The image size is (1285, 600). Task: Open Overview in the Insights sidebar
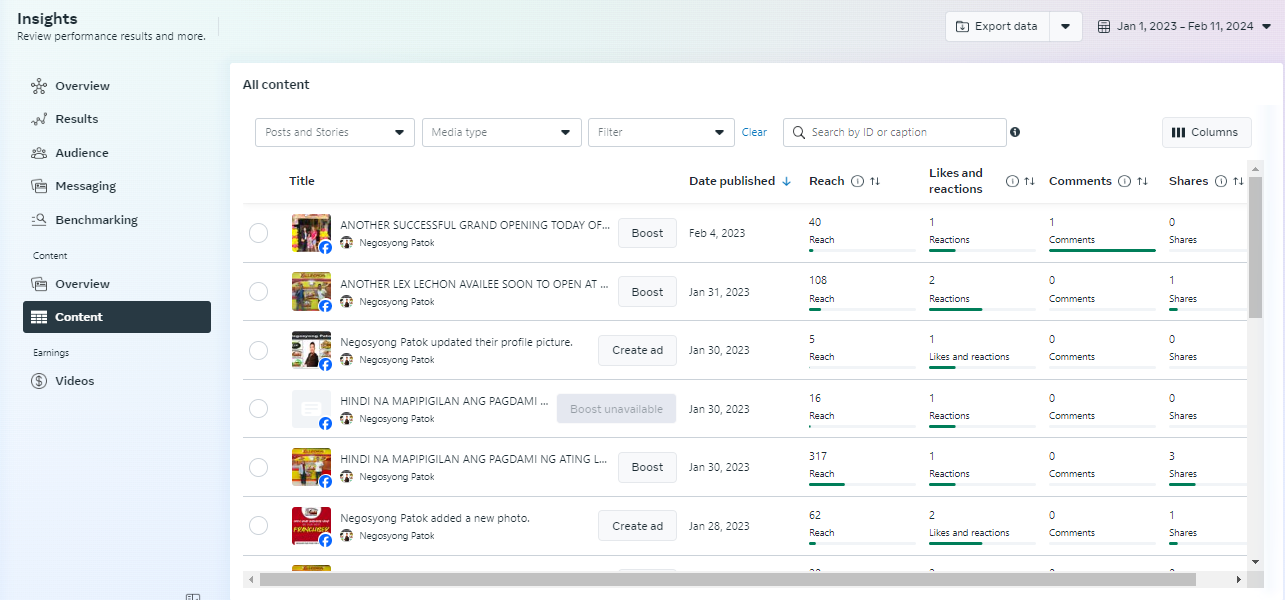click(82, 86)
